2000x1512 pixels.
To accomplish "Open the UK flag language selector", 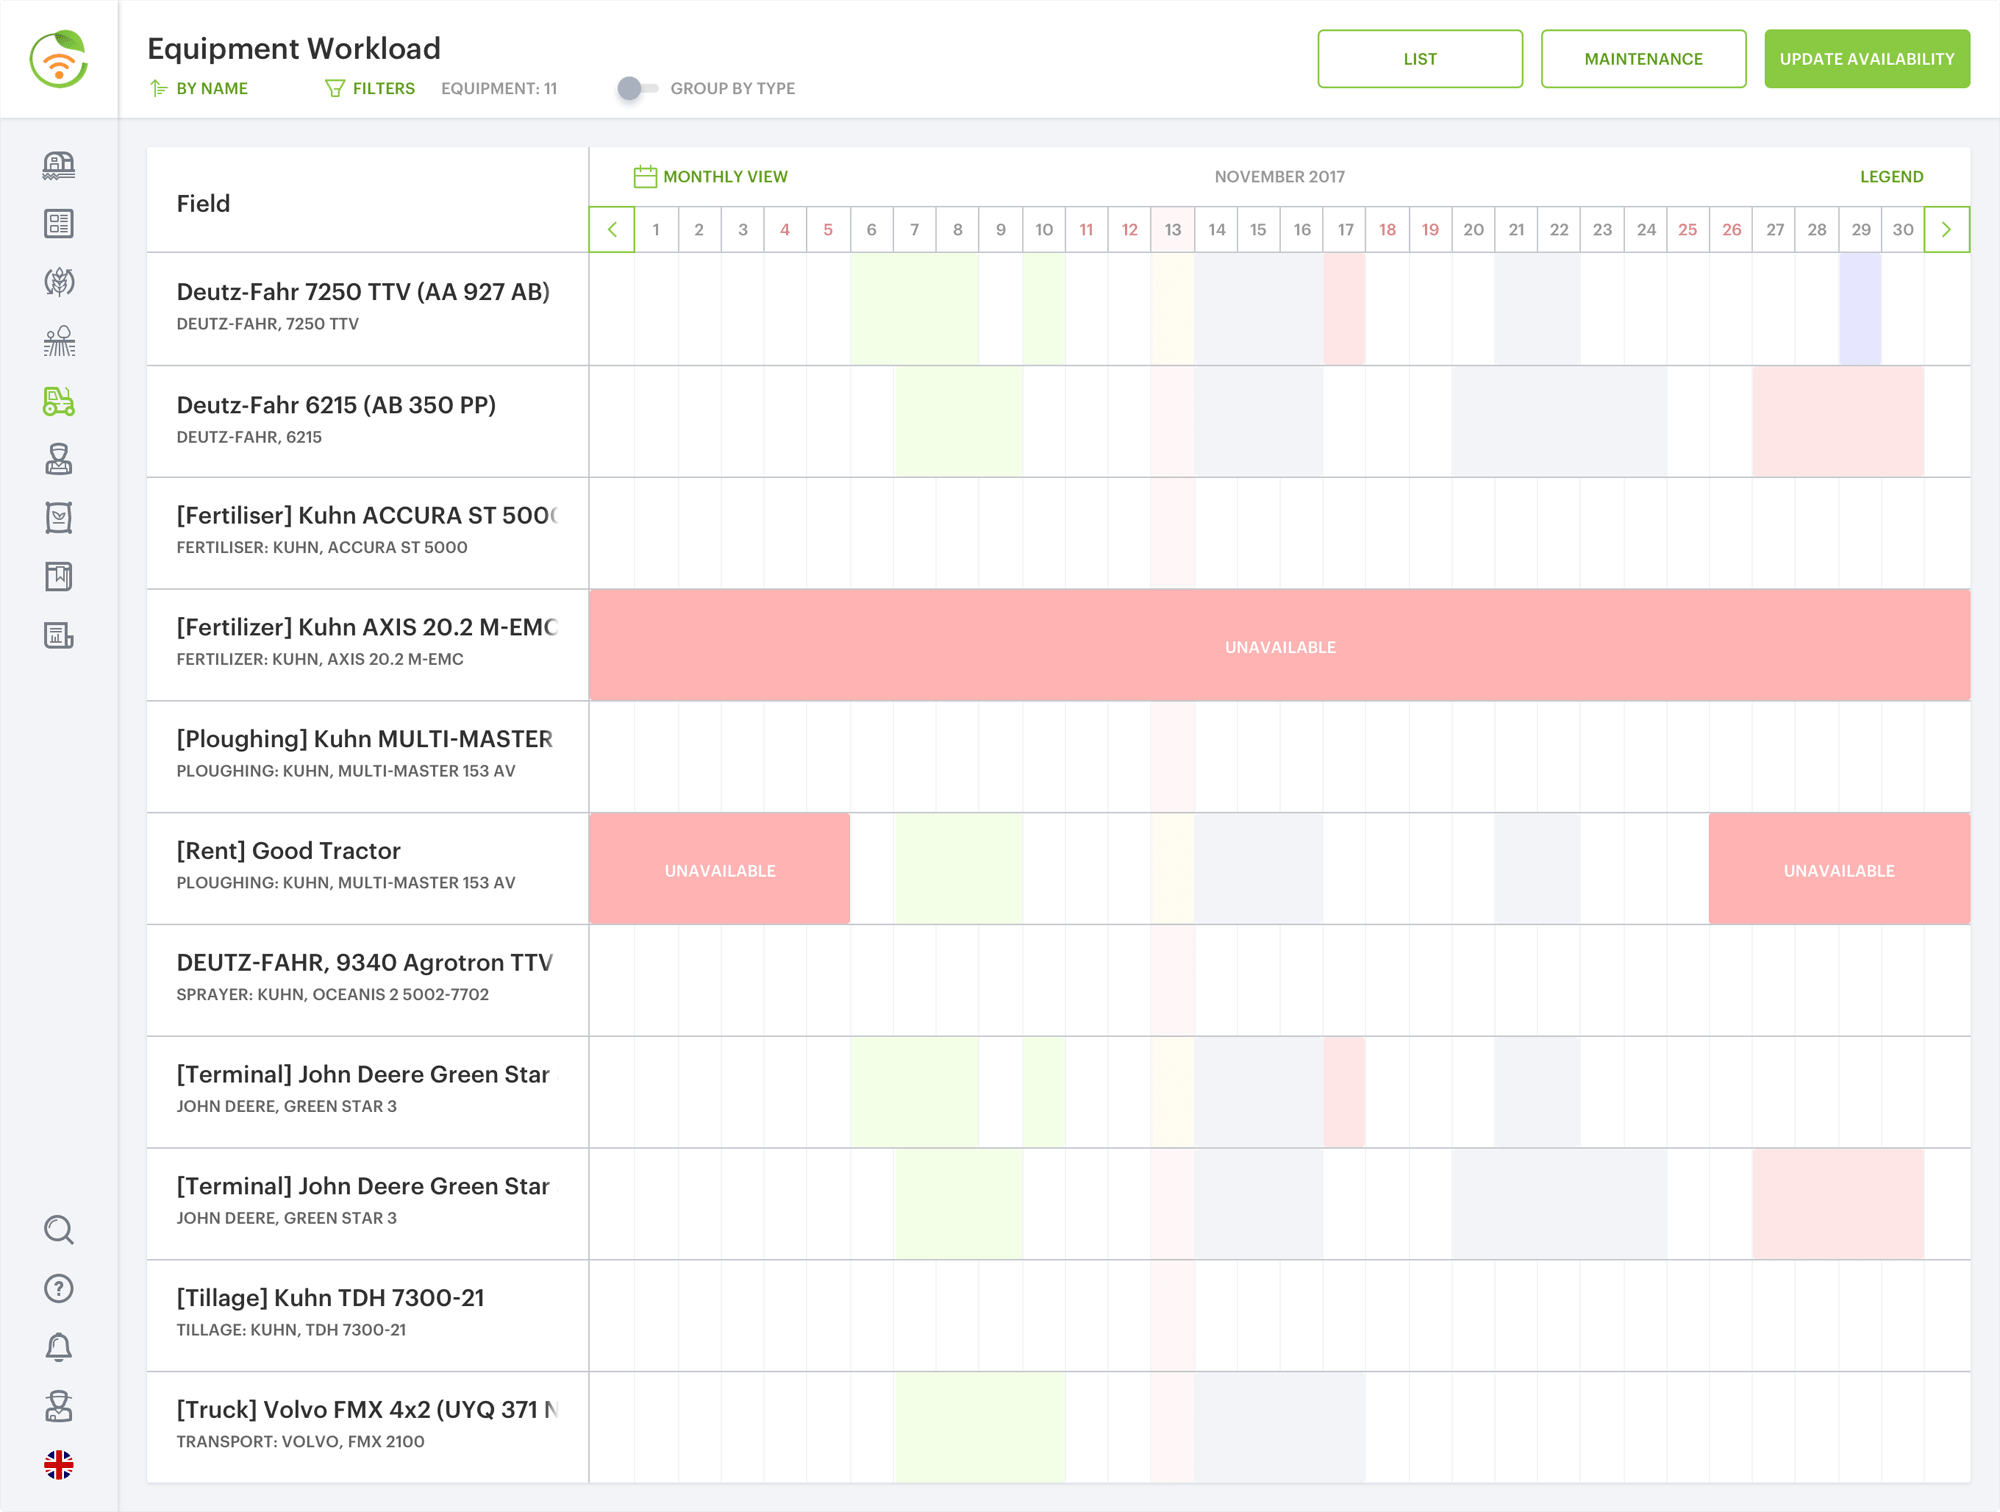I will 59,1465.
